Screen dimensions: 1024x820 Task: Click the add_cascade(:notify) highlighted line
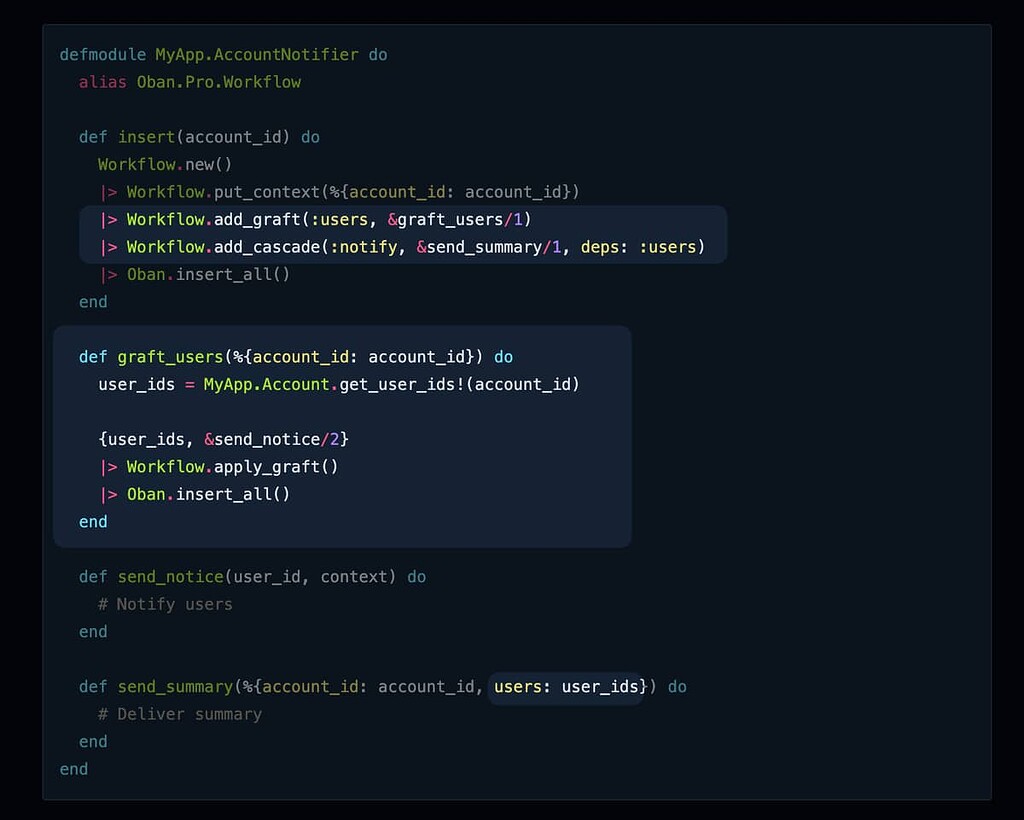tap(400, 246)
